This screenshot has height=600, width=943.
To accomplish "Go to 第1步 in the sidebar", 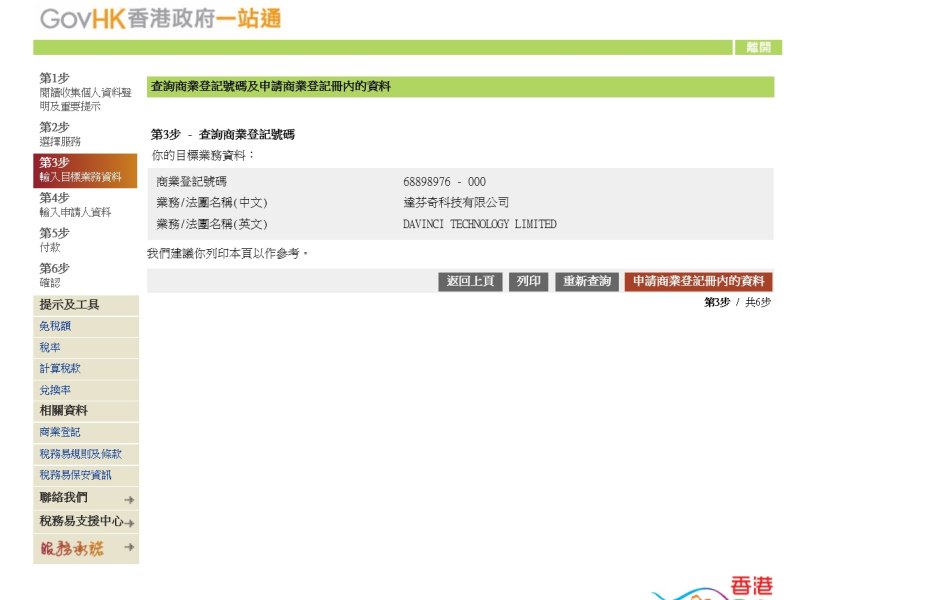I will pos(85,91).
